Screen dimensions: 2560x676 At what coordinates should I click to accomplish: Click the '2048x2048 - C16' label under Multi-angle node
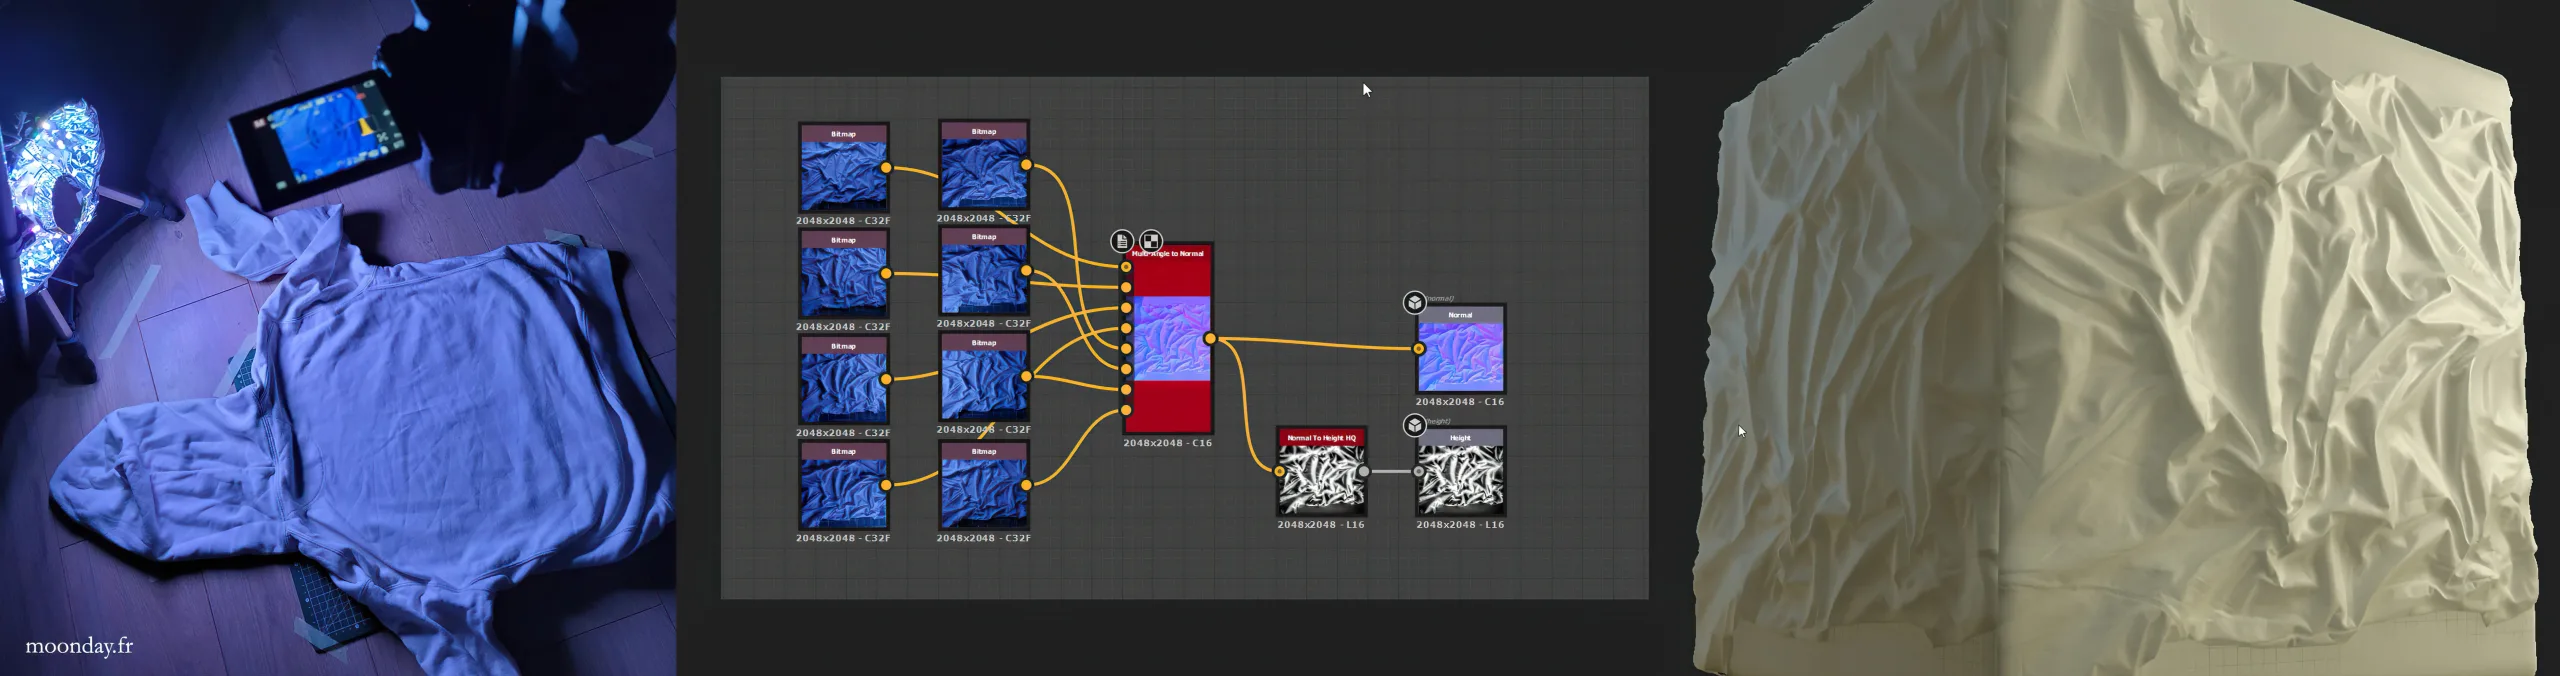click(x=1167, y=443)
